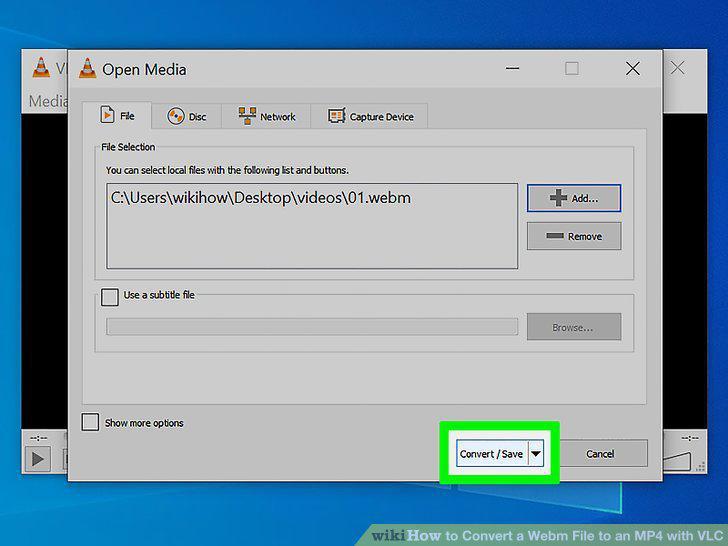728x546 pixels.
Task: Click the Remove button
Action: click(574, 236)
